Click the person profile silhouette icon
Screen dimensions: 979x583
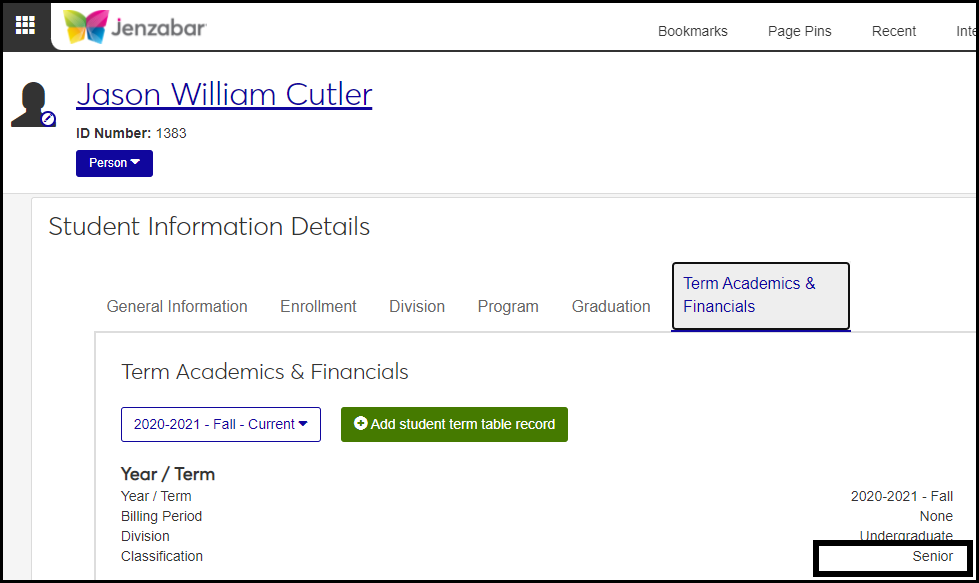(30, 103)
